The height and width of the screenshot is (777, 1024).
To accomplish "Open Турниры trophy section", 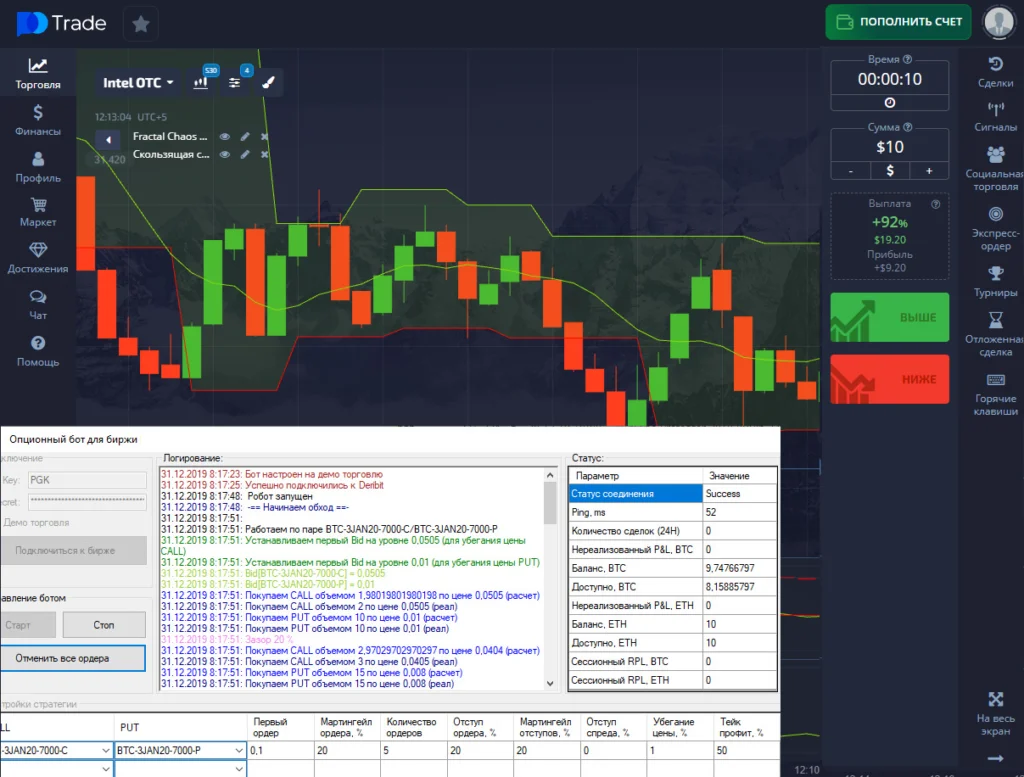I will click(x=995, y=281).
